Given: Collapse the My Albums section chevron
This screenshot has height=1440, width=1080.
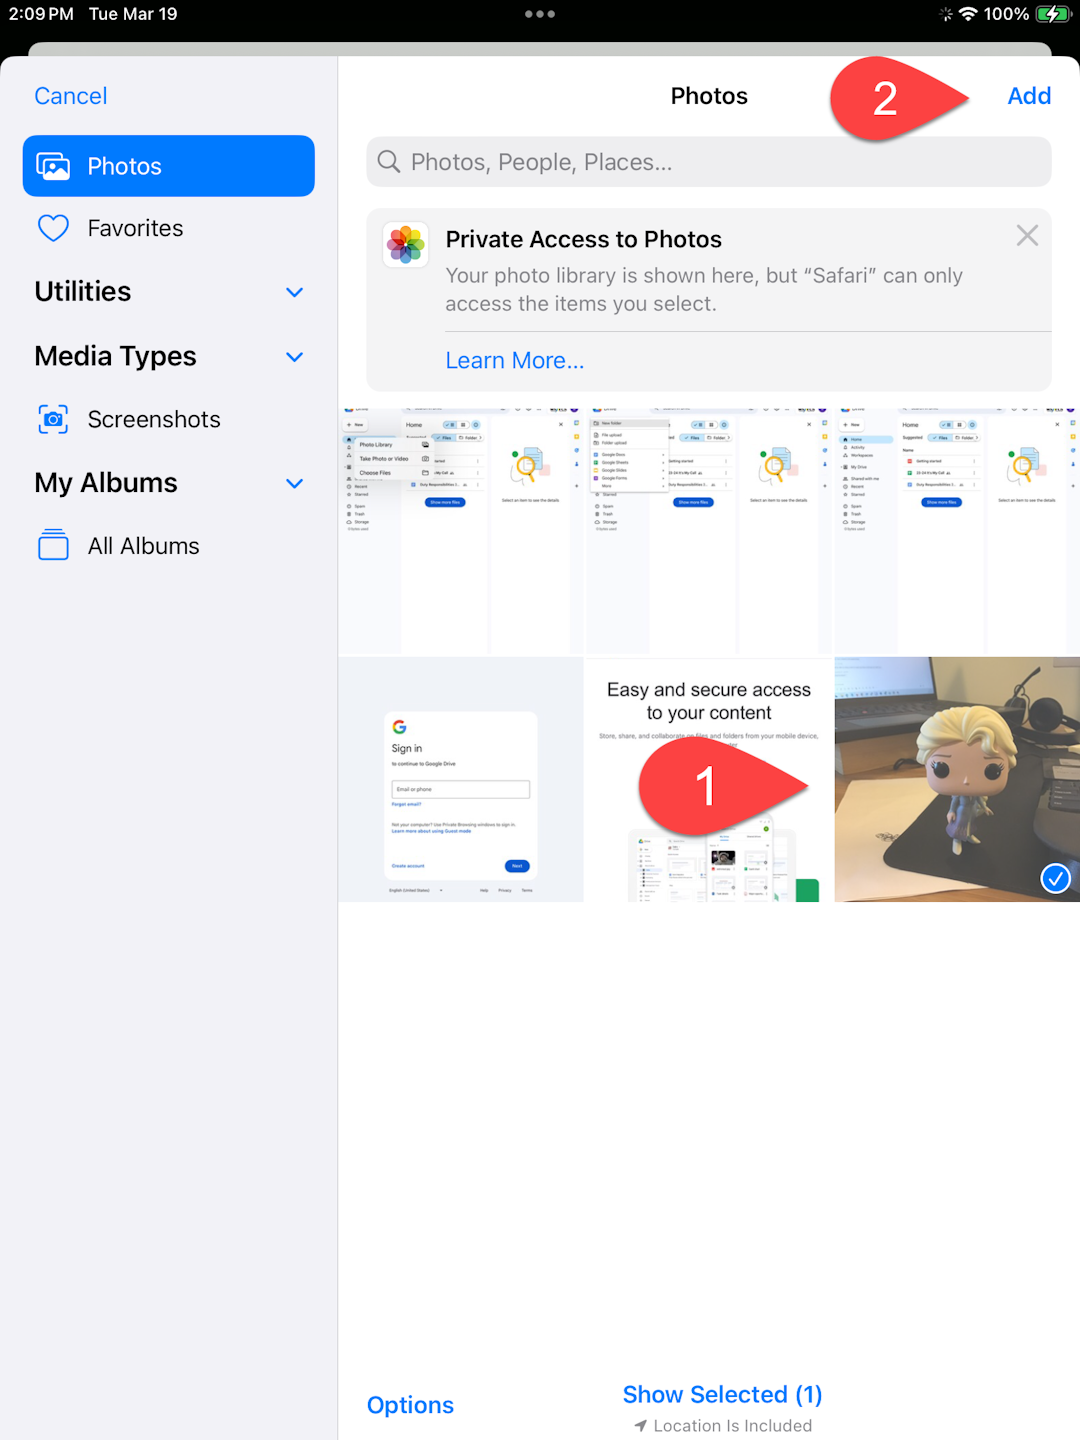Looking at the screenshot, I should point(294,484).
